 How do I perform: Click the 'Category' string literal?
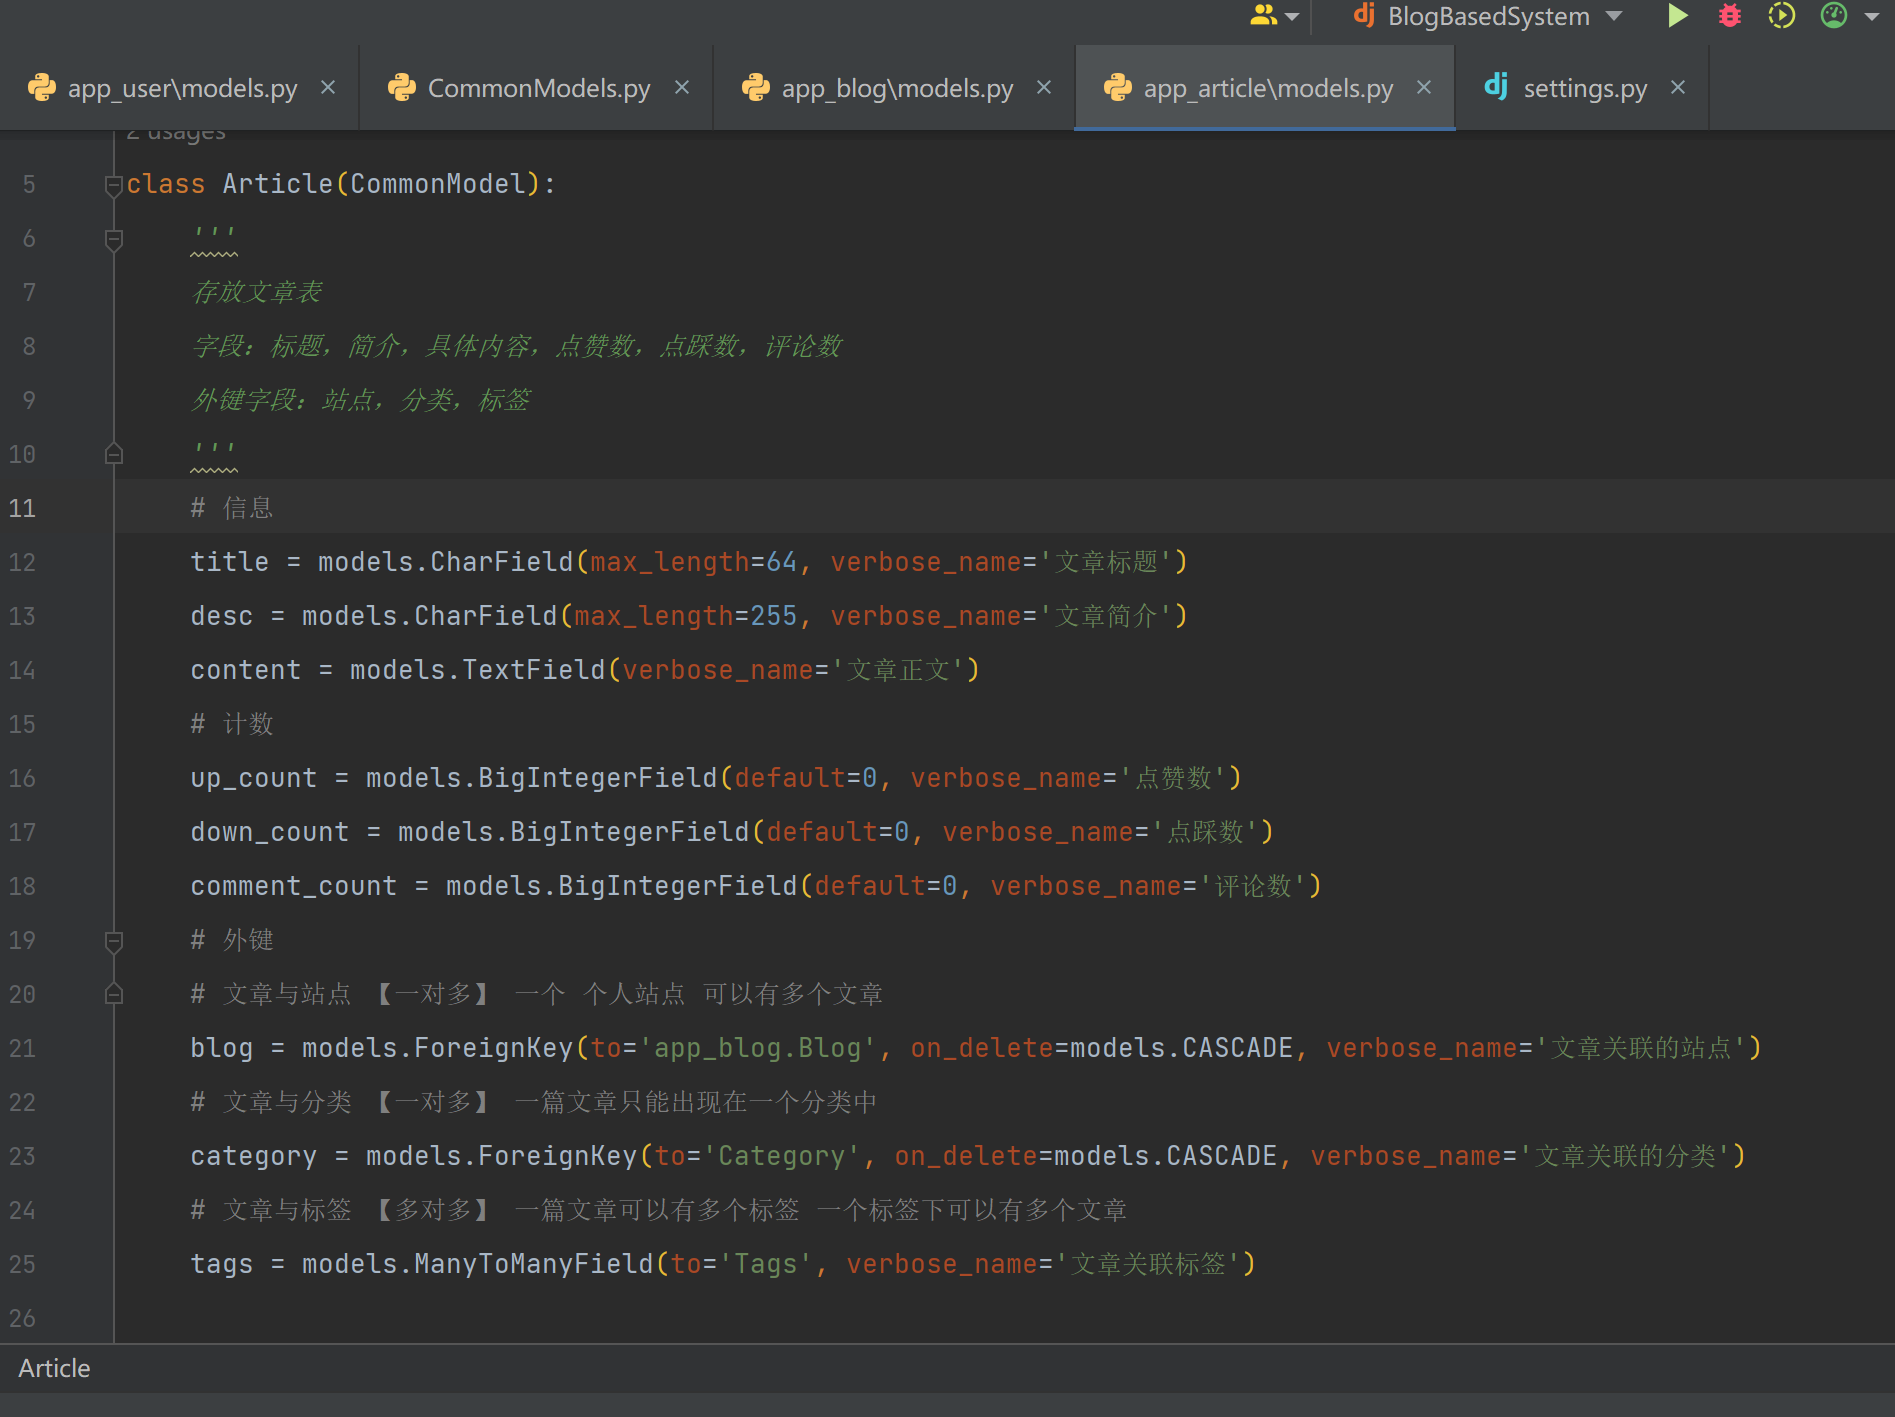(x=782, y=1156)
